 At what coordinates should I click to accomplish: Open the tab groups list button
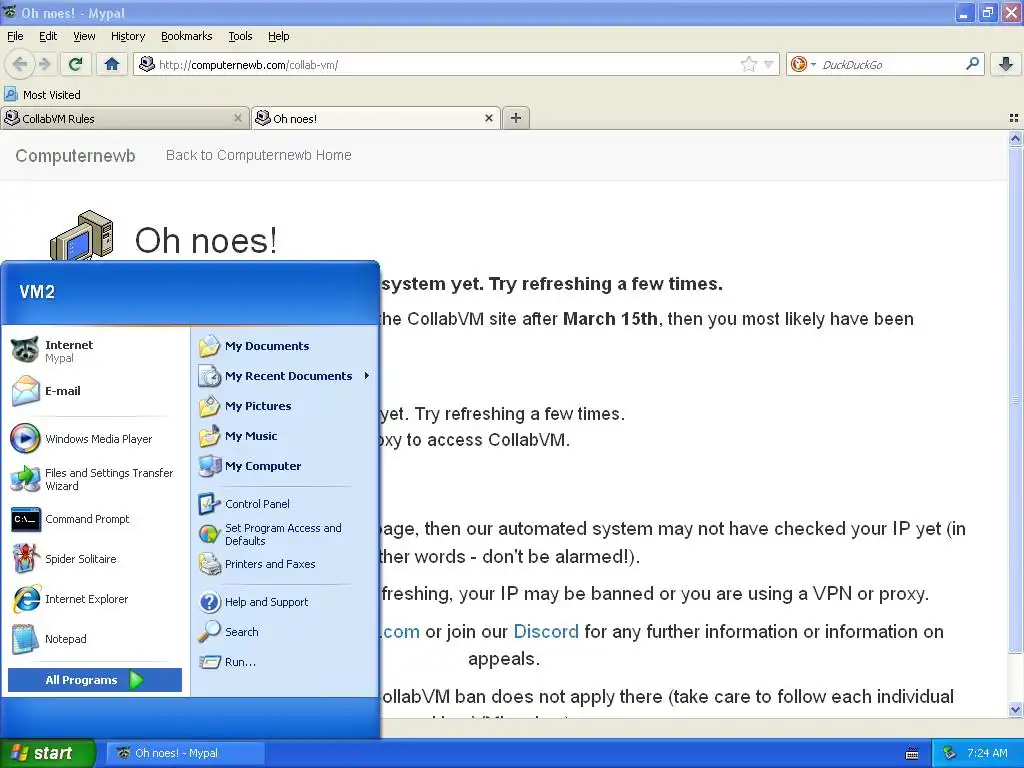point(1014,118)
